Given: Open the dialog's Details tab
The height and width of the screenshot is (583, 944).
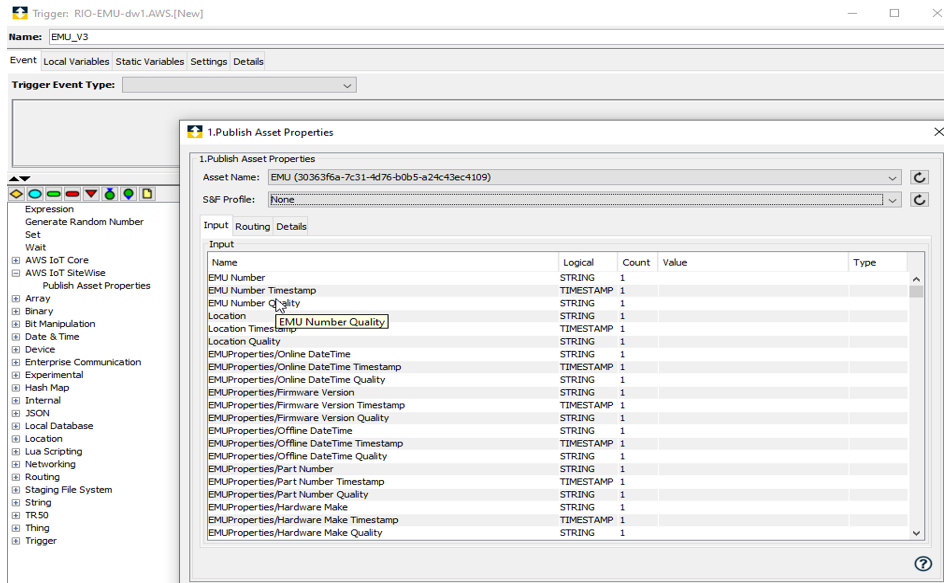Looking at the screenshot, I should (291, 226).
